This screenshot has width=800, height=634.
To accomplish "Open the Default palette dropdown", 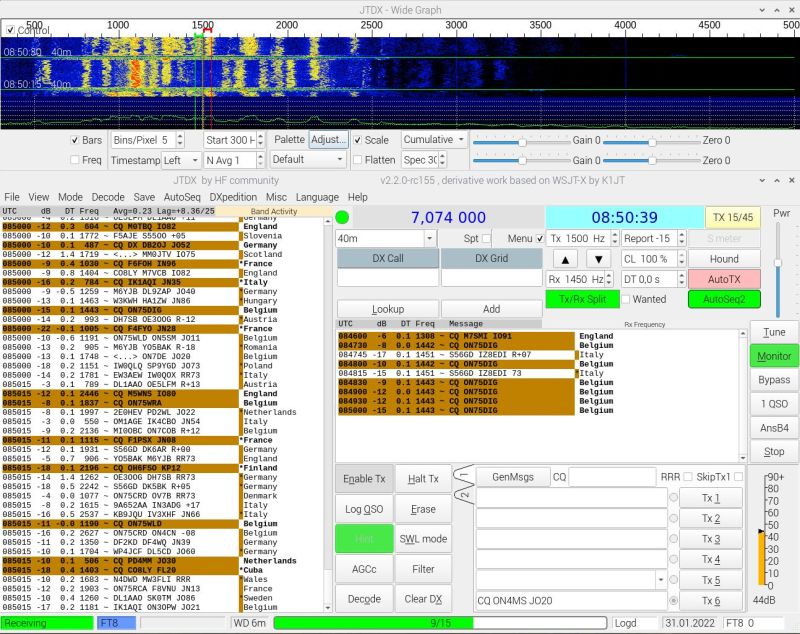I will tap(308, 160).
